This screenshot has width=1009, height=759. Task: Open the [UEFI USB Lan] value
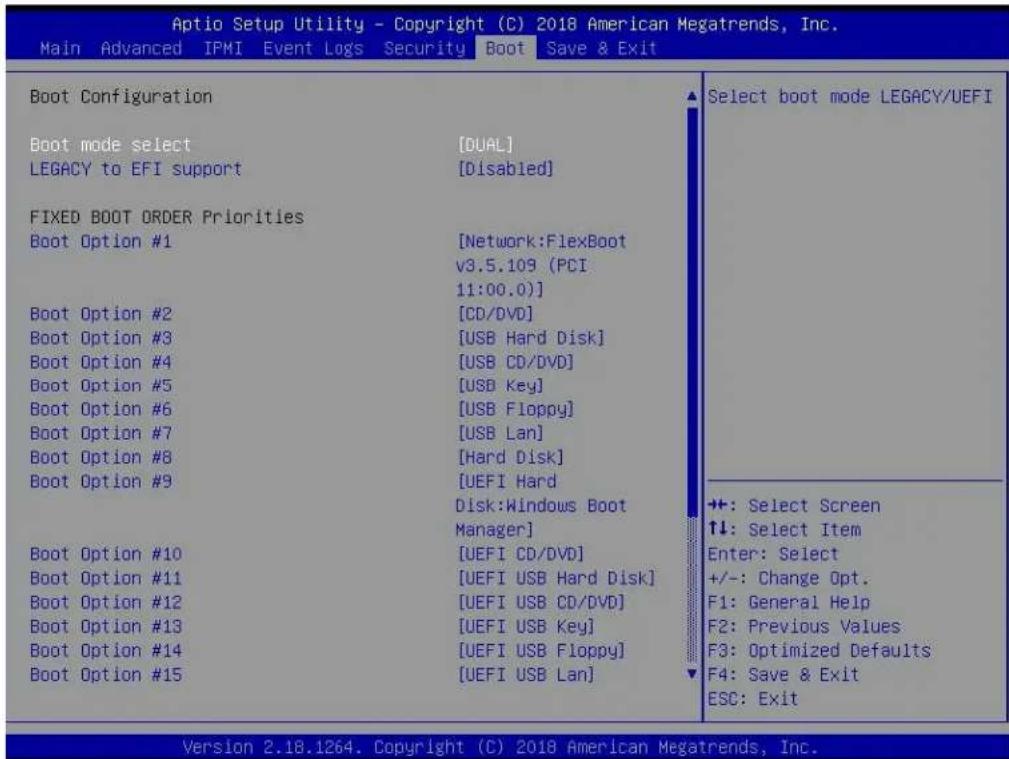(526, 675)
